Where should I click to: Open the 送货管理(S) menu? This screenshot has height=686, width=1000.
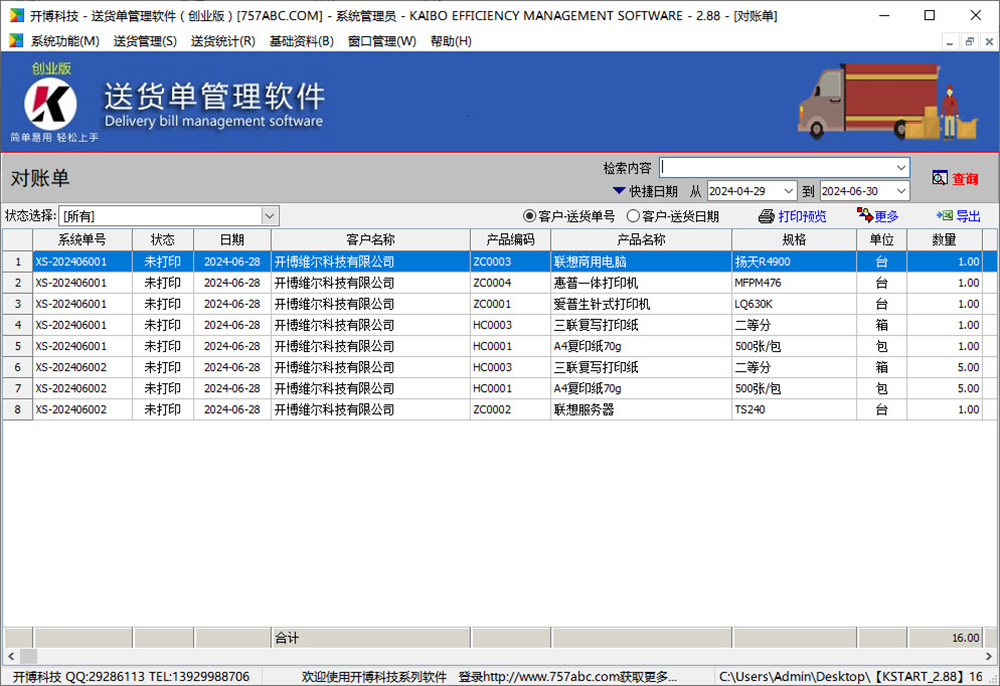(x=145, y=41)
